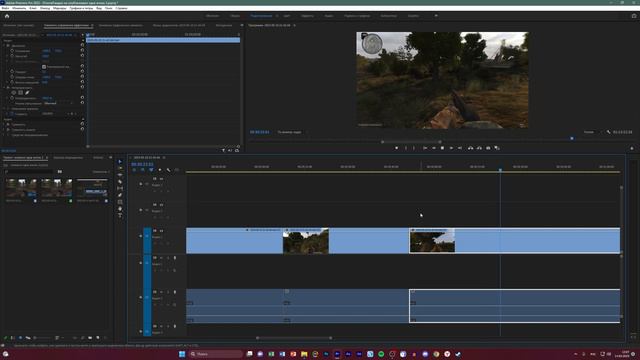
Task: Click the Extract button in Program monitor
Action: [479, 148]
